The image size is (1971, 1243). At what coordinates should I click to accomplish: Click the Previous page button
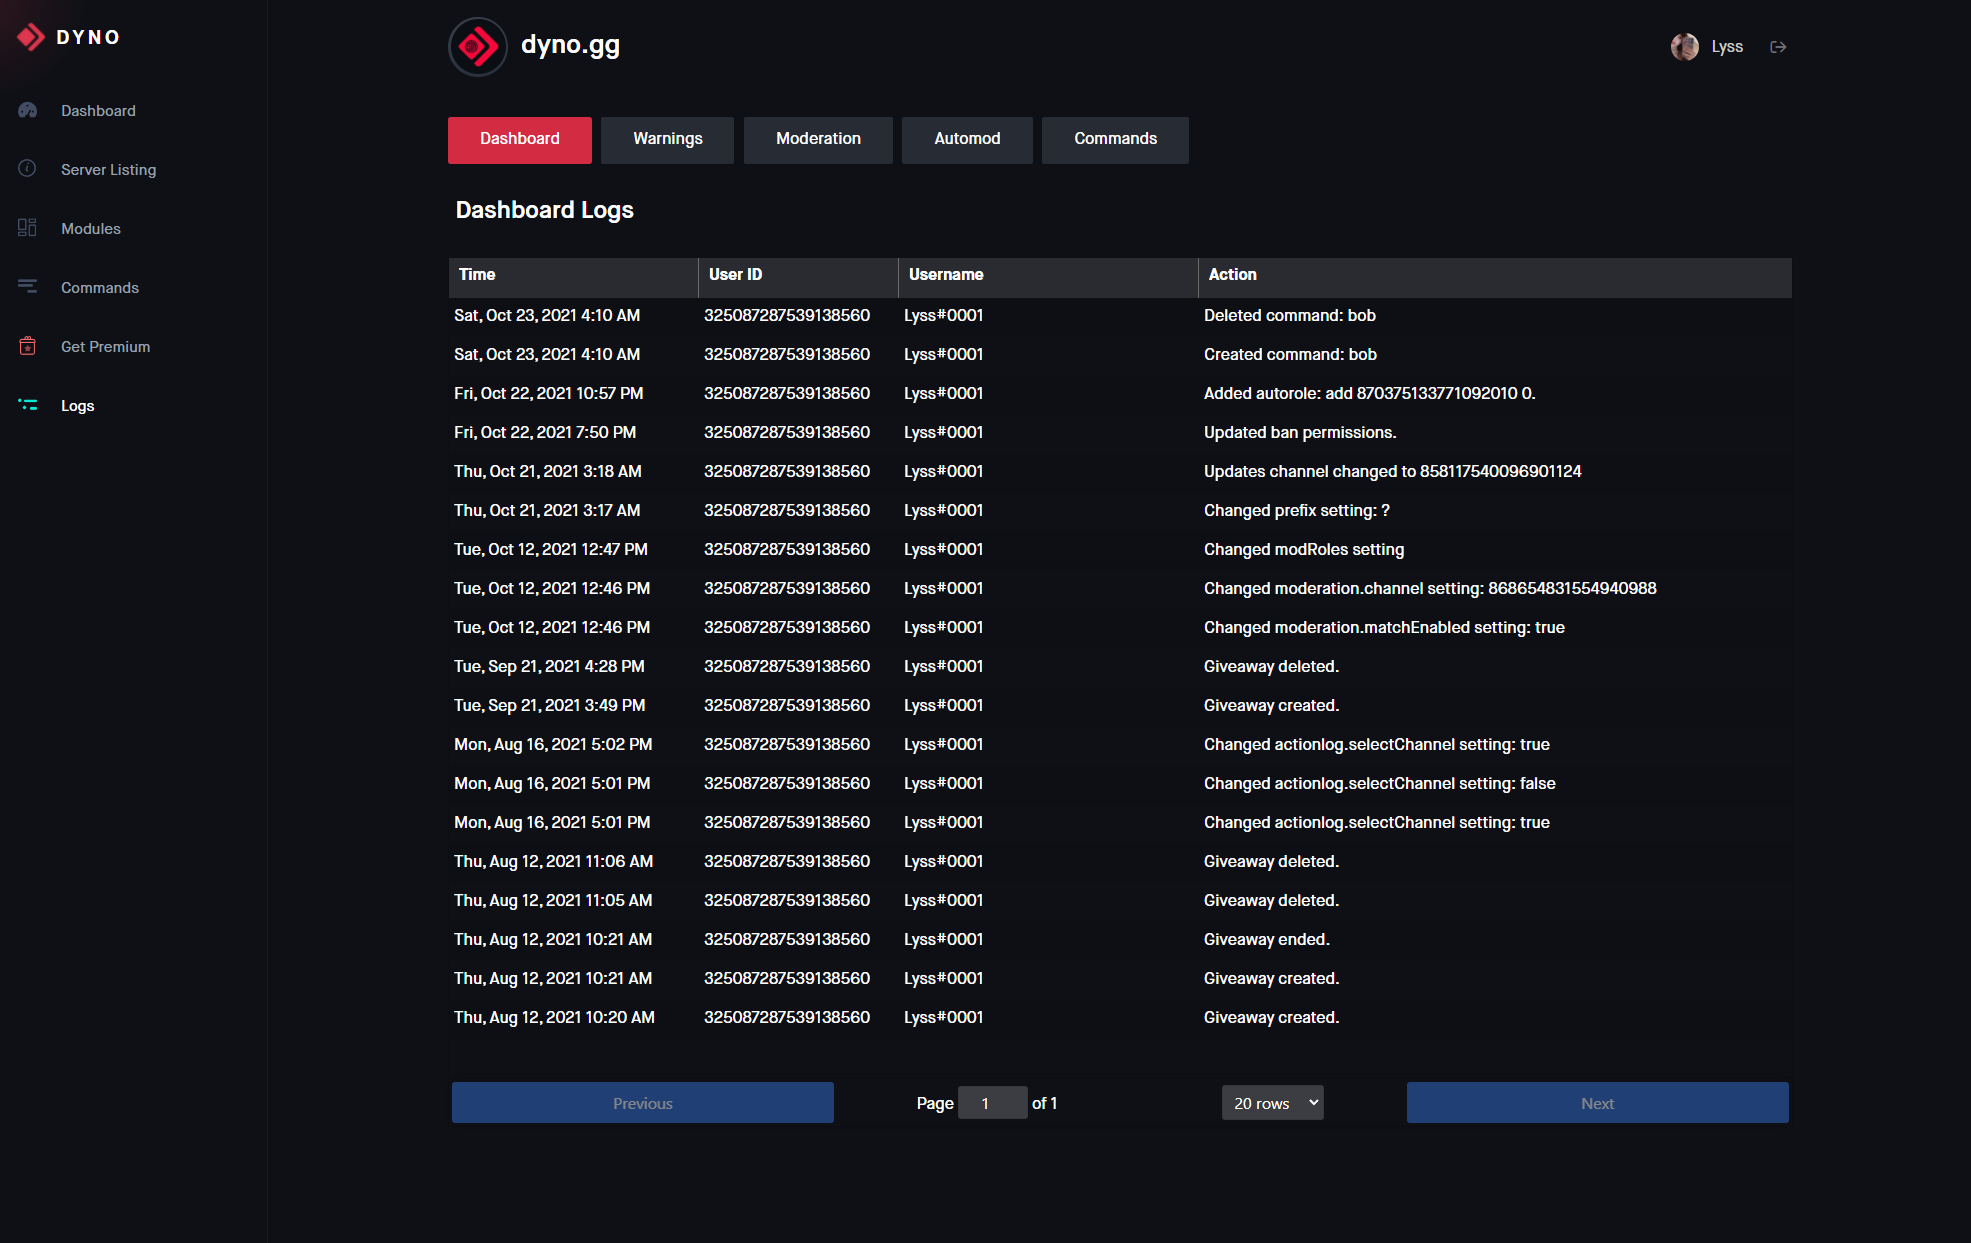[643, 1101]
